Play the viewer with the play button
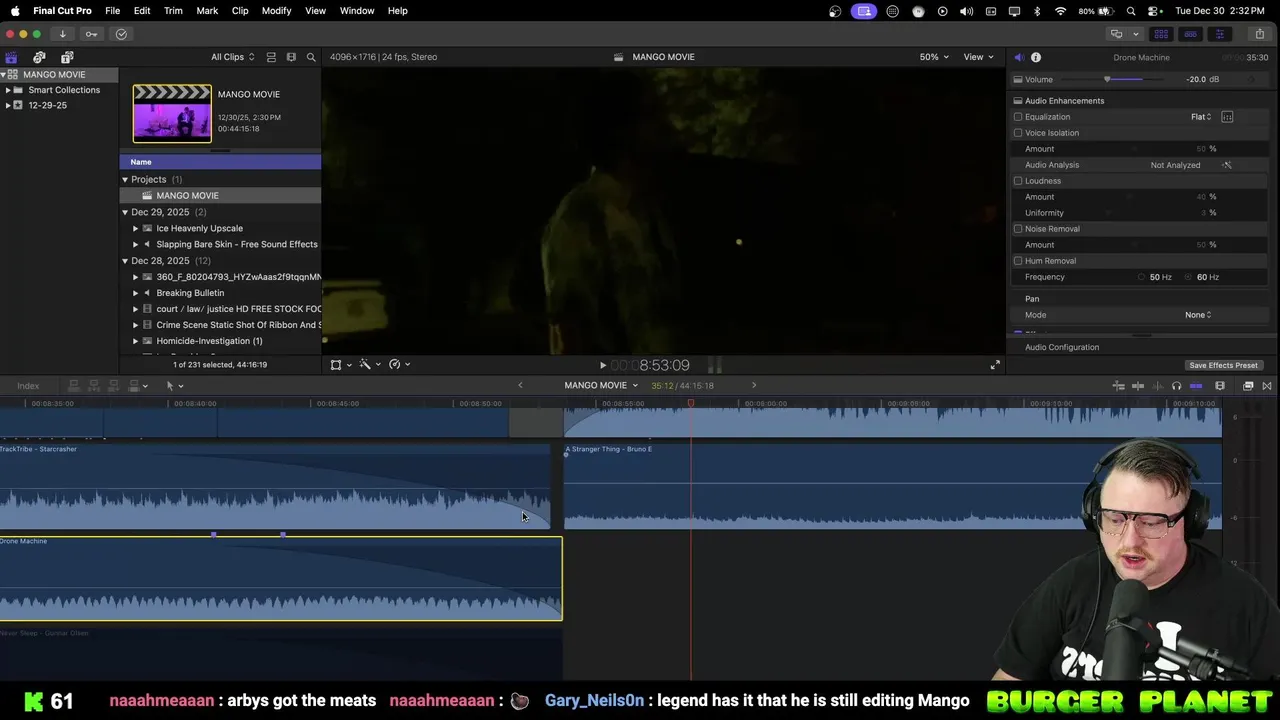This screenshot has width=1280, height=720. [x=602, y=365]
